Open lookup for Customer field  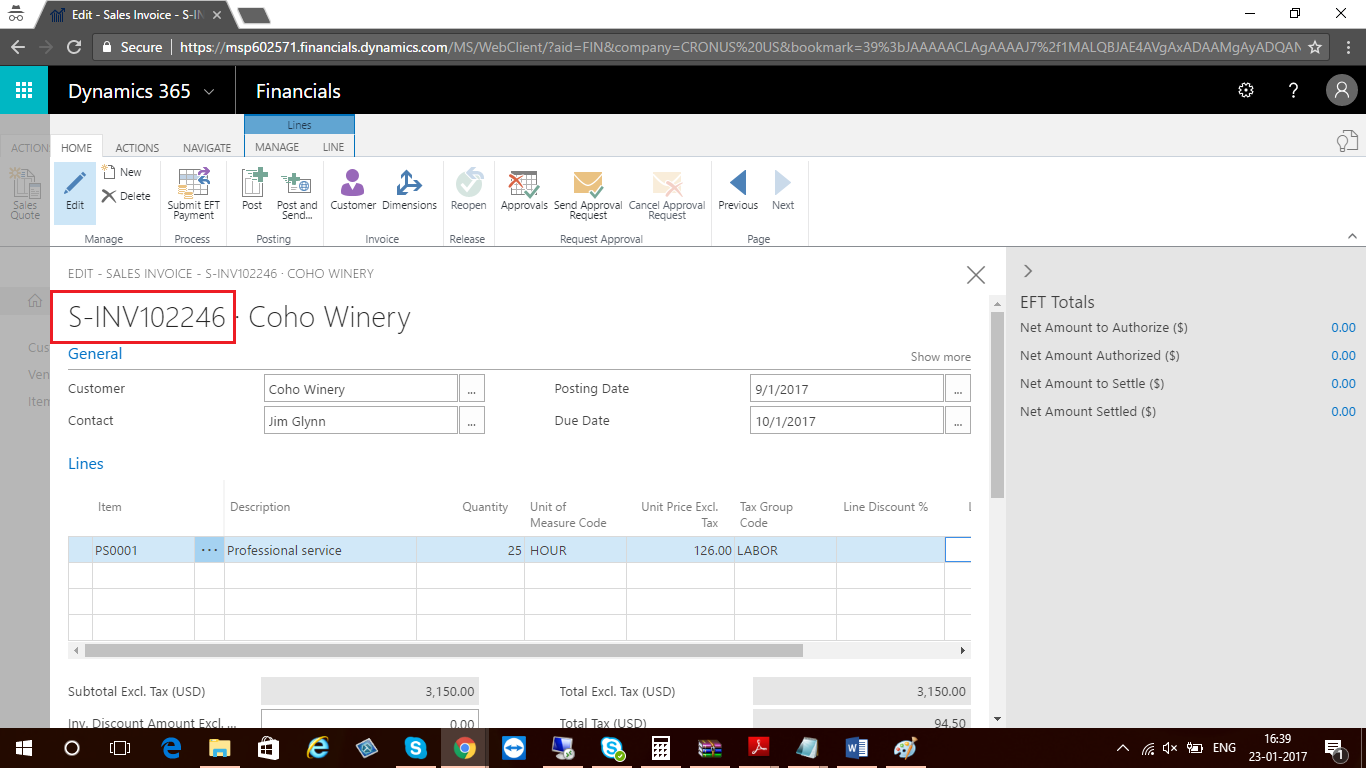click(472, 389)
